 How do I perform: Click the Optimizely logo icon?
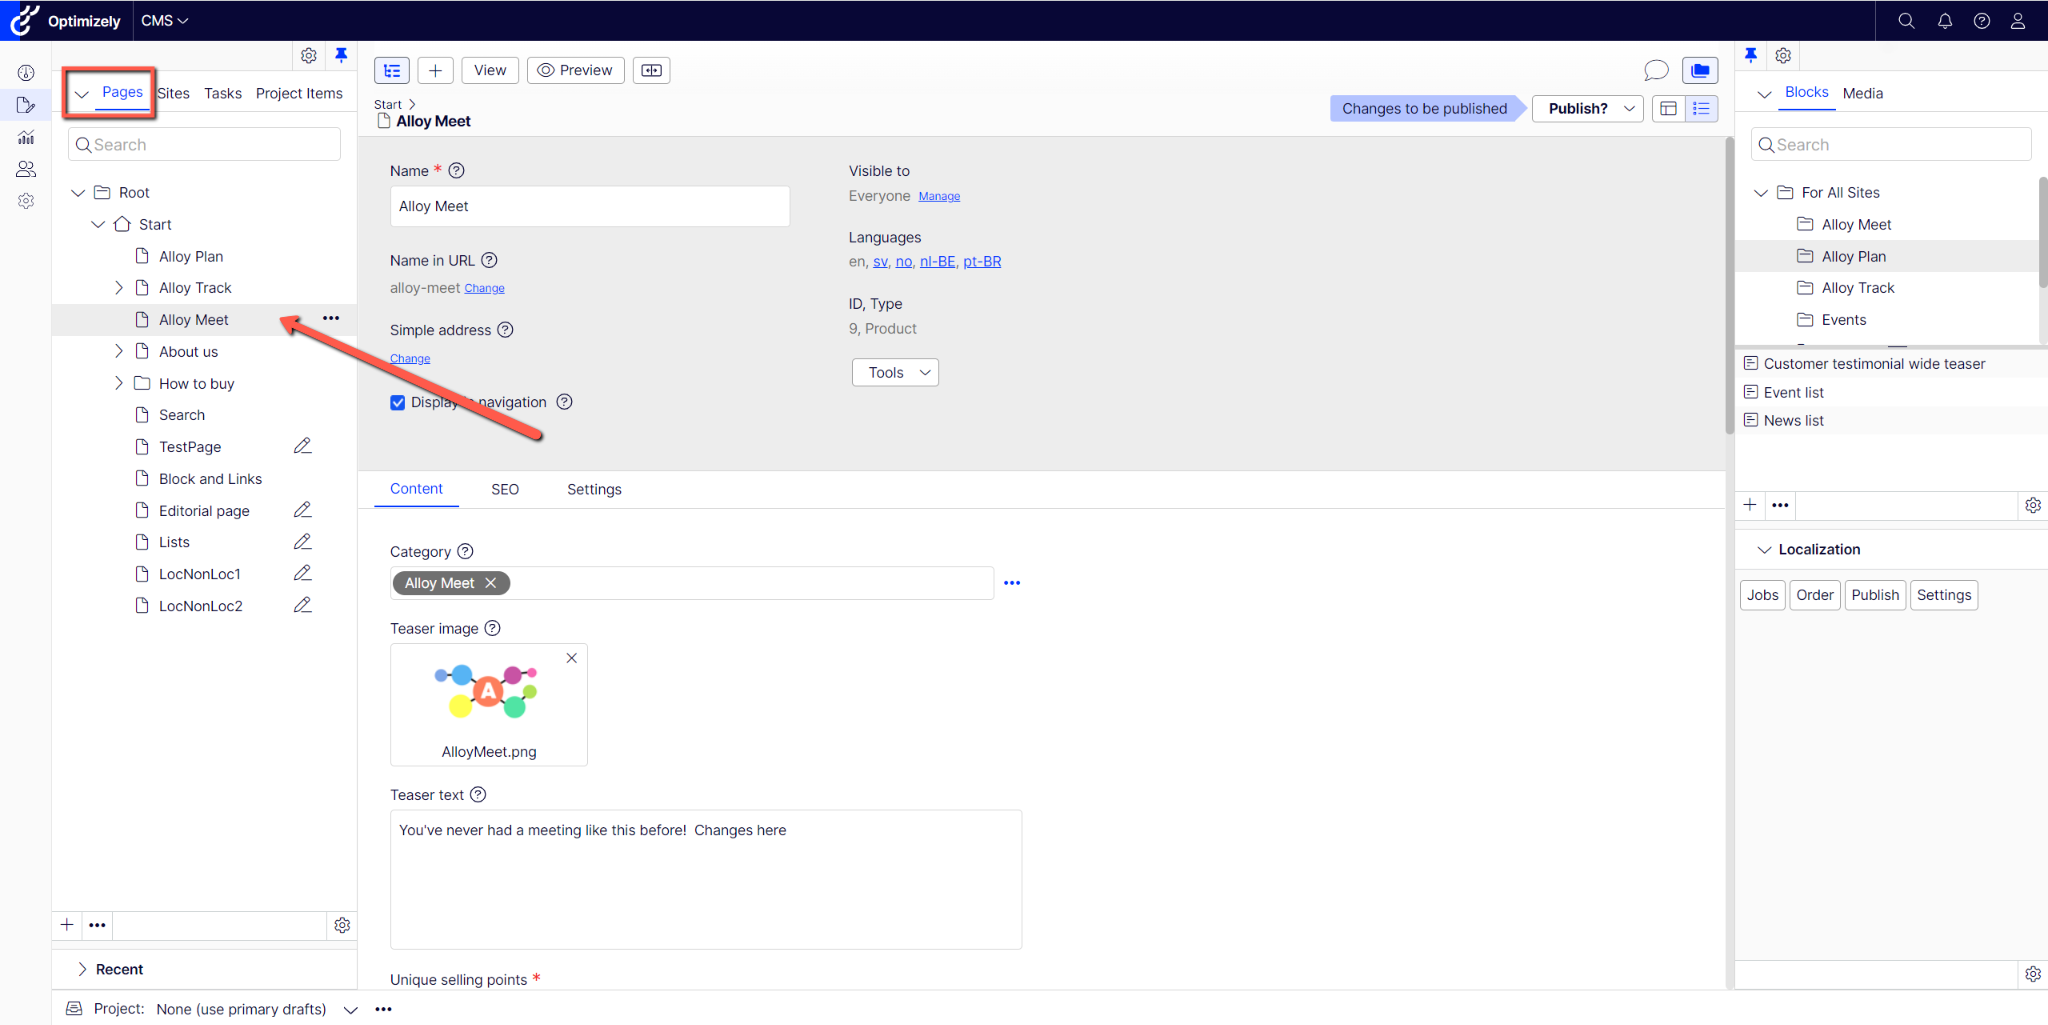pos(24,20)
